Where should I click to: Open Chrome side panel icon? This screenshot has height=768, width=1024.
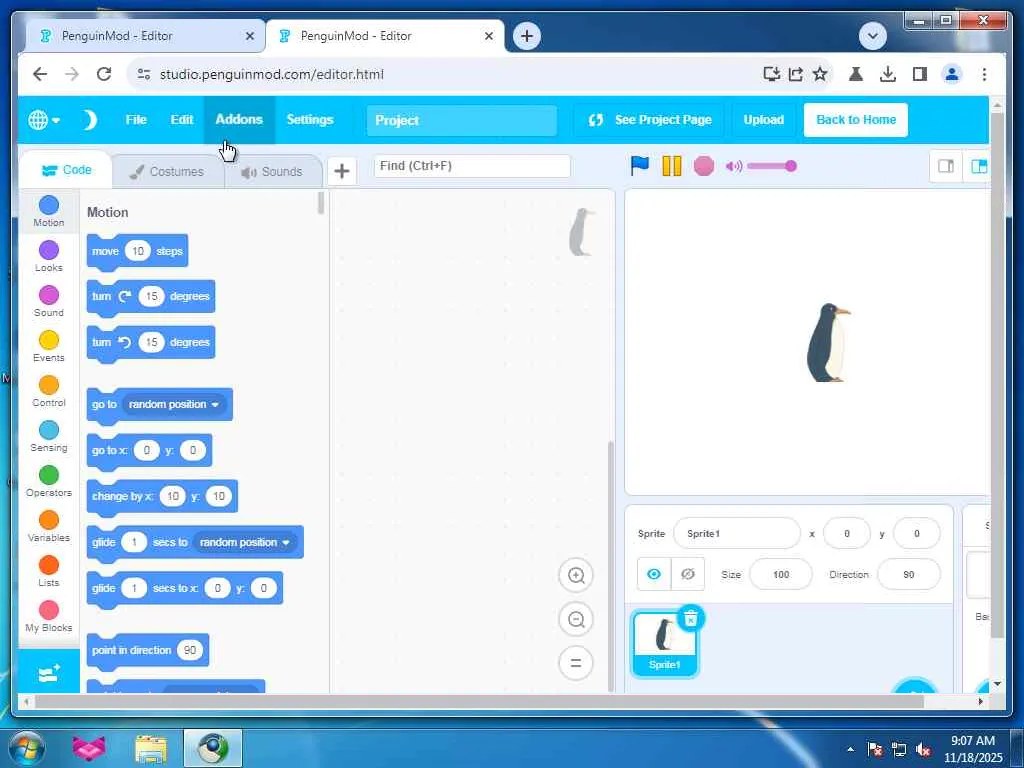point(920,74)
